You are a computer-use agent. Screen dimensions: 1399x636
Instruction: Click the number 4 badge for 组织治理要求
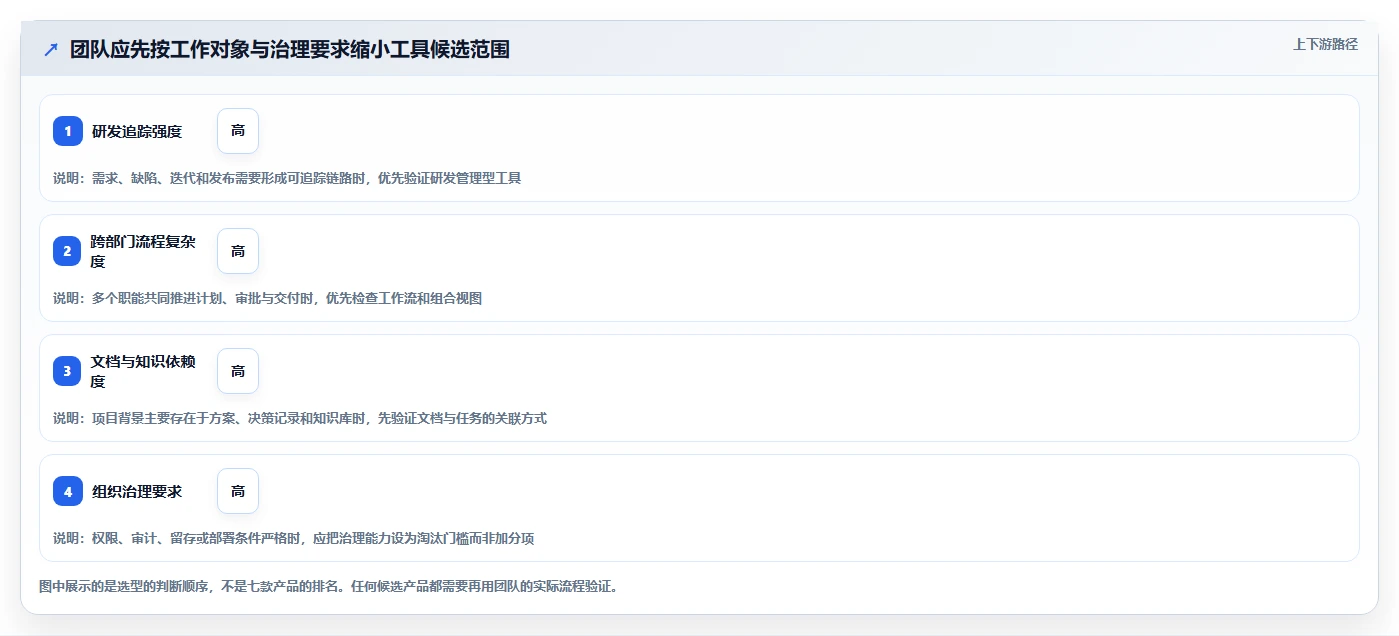(x=68, y=491)
